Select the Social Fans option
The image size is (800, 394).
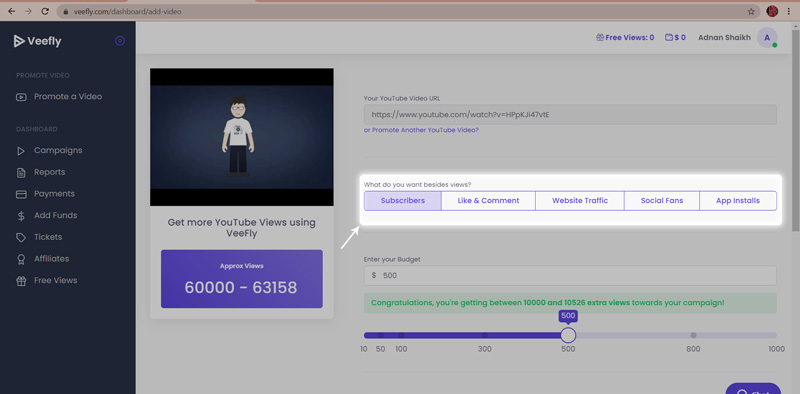click(x=662, y=201)
